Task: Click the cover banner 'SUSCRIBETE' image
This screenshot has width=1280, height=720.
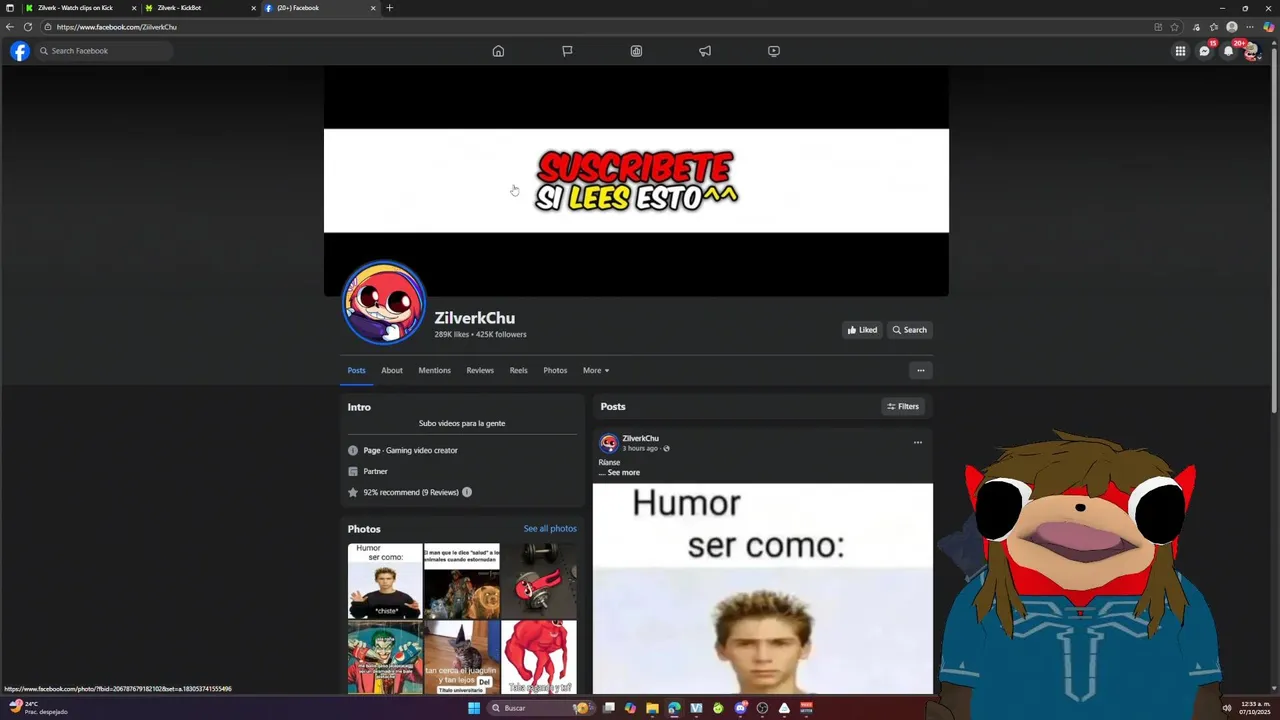Action: (x=636, y=181)
